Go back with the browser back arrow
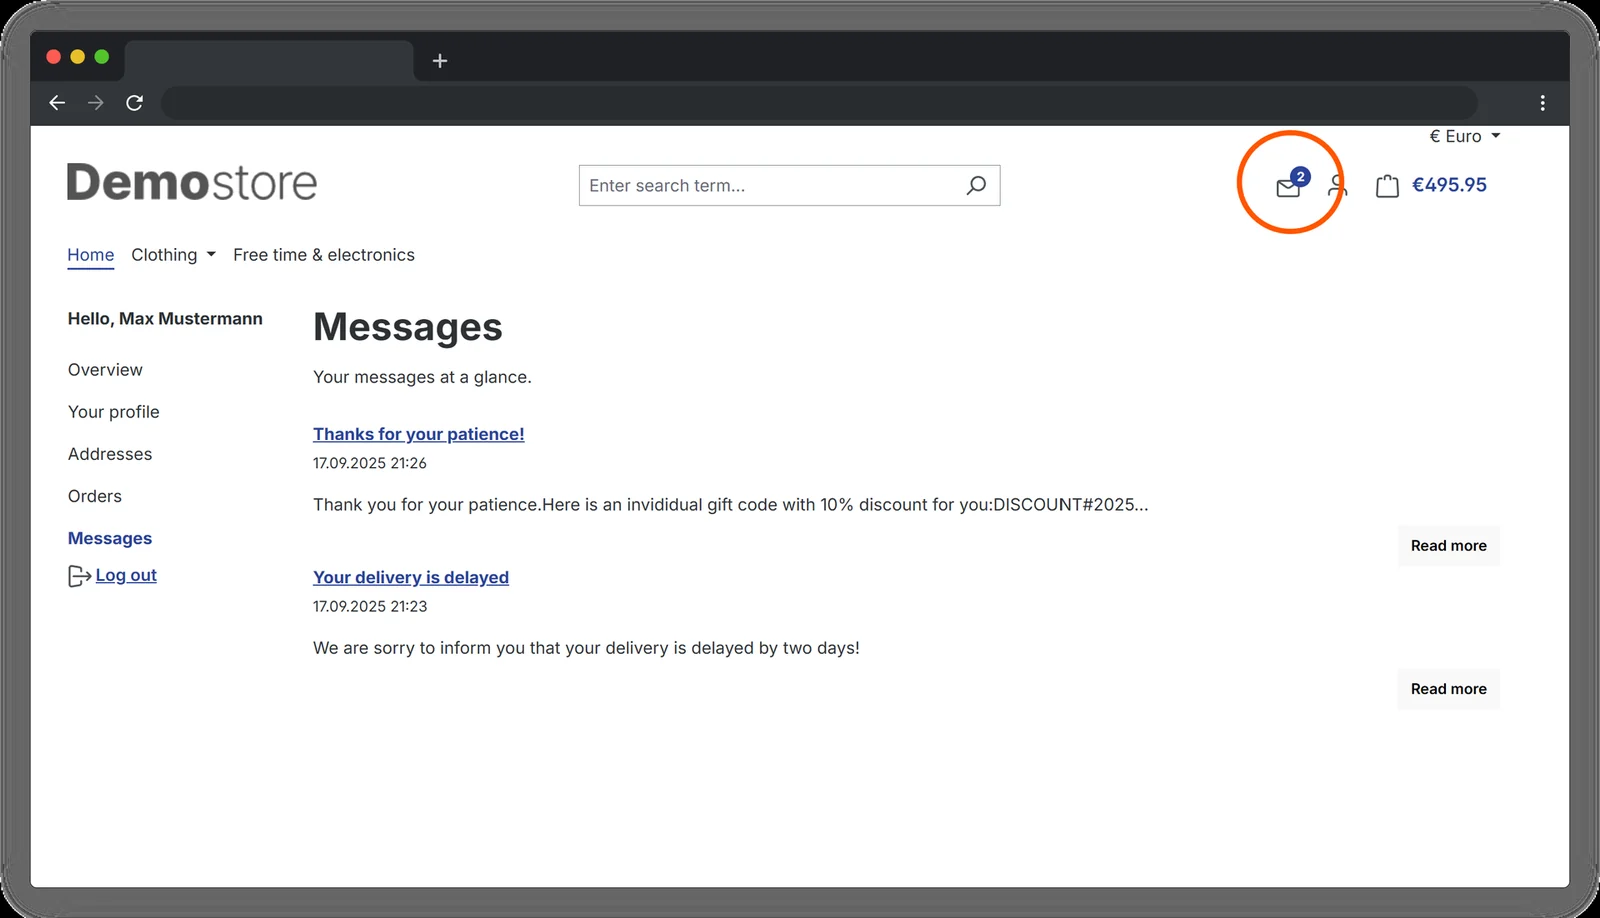This screenshot has height=918, width=1600. point(57,103)
